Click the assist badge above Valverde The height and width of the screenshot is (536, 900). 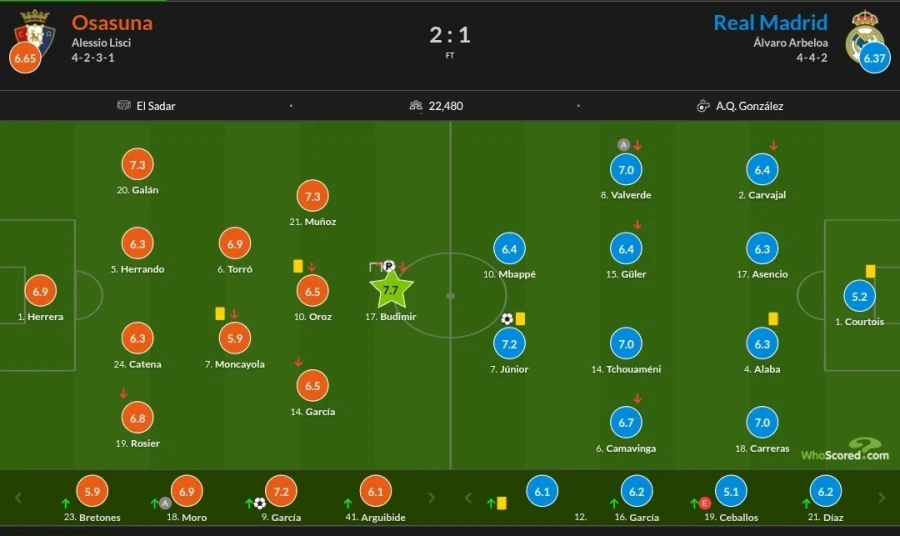[x=623, y=145]
